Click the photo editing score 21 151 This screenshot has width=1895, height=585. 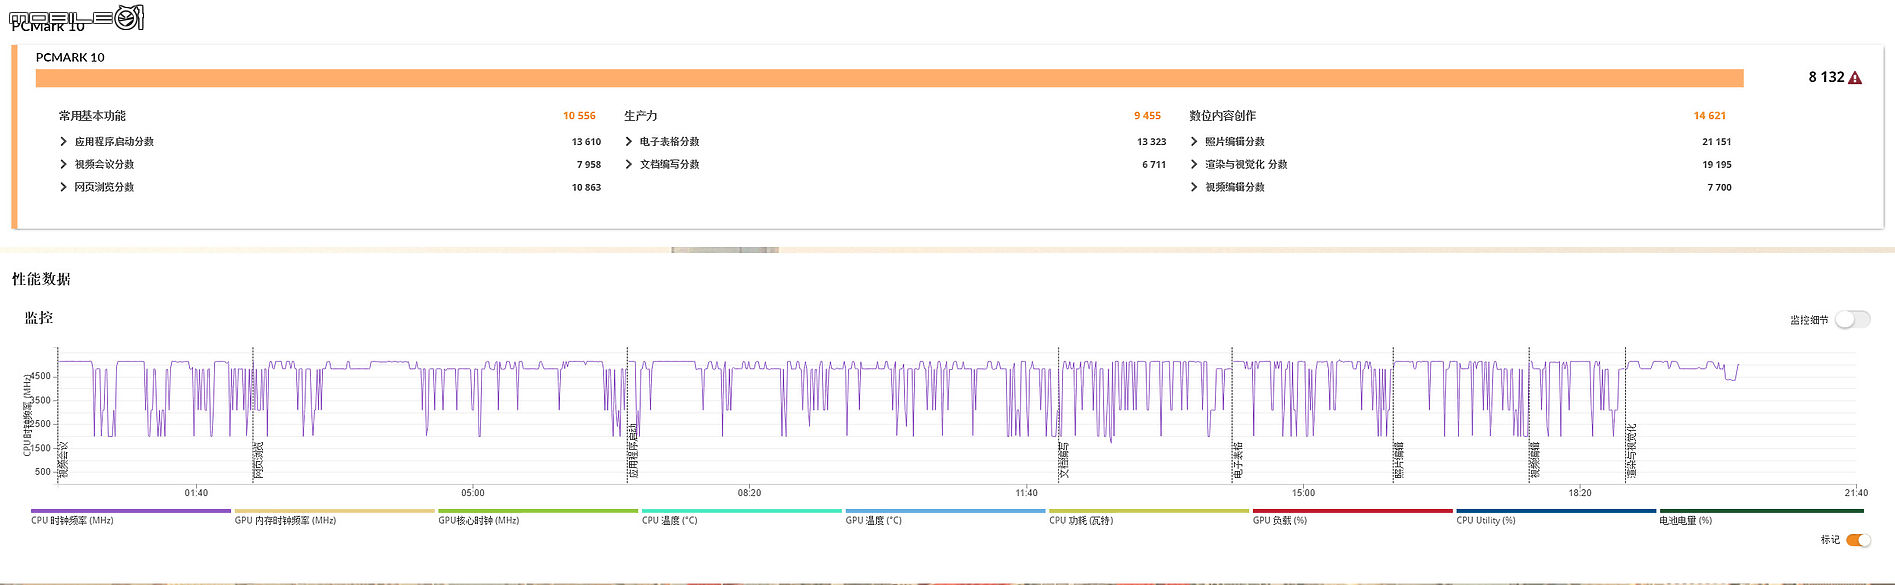[x=1717, y=142]
